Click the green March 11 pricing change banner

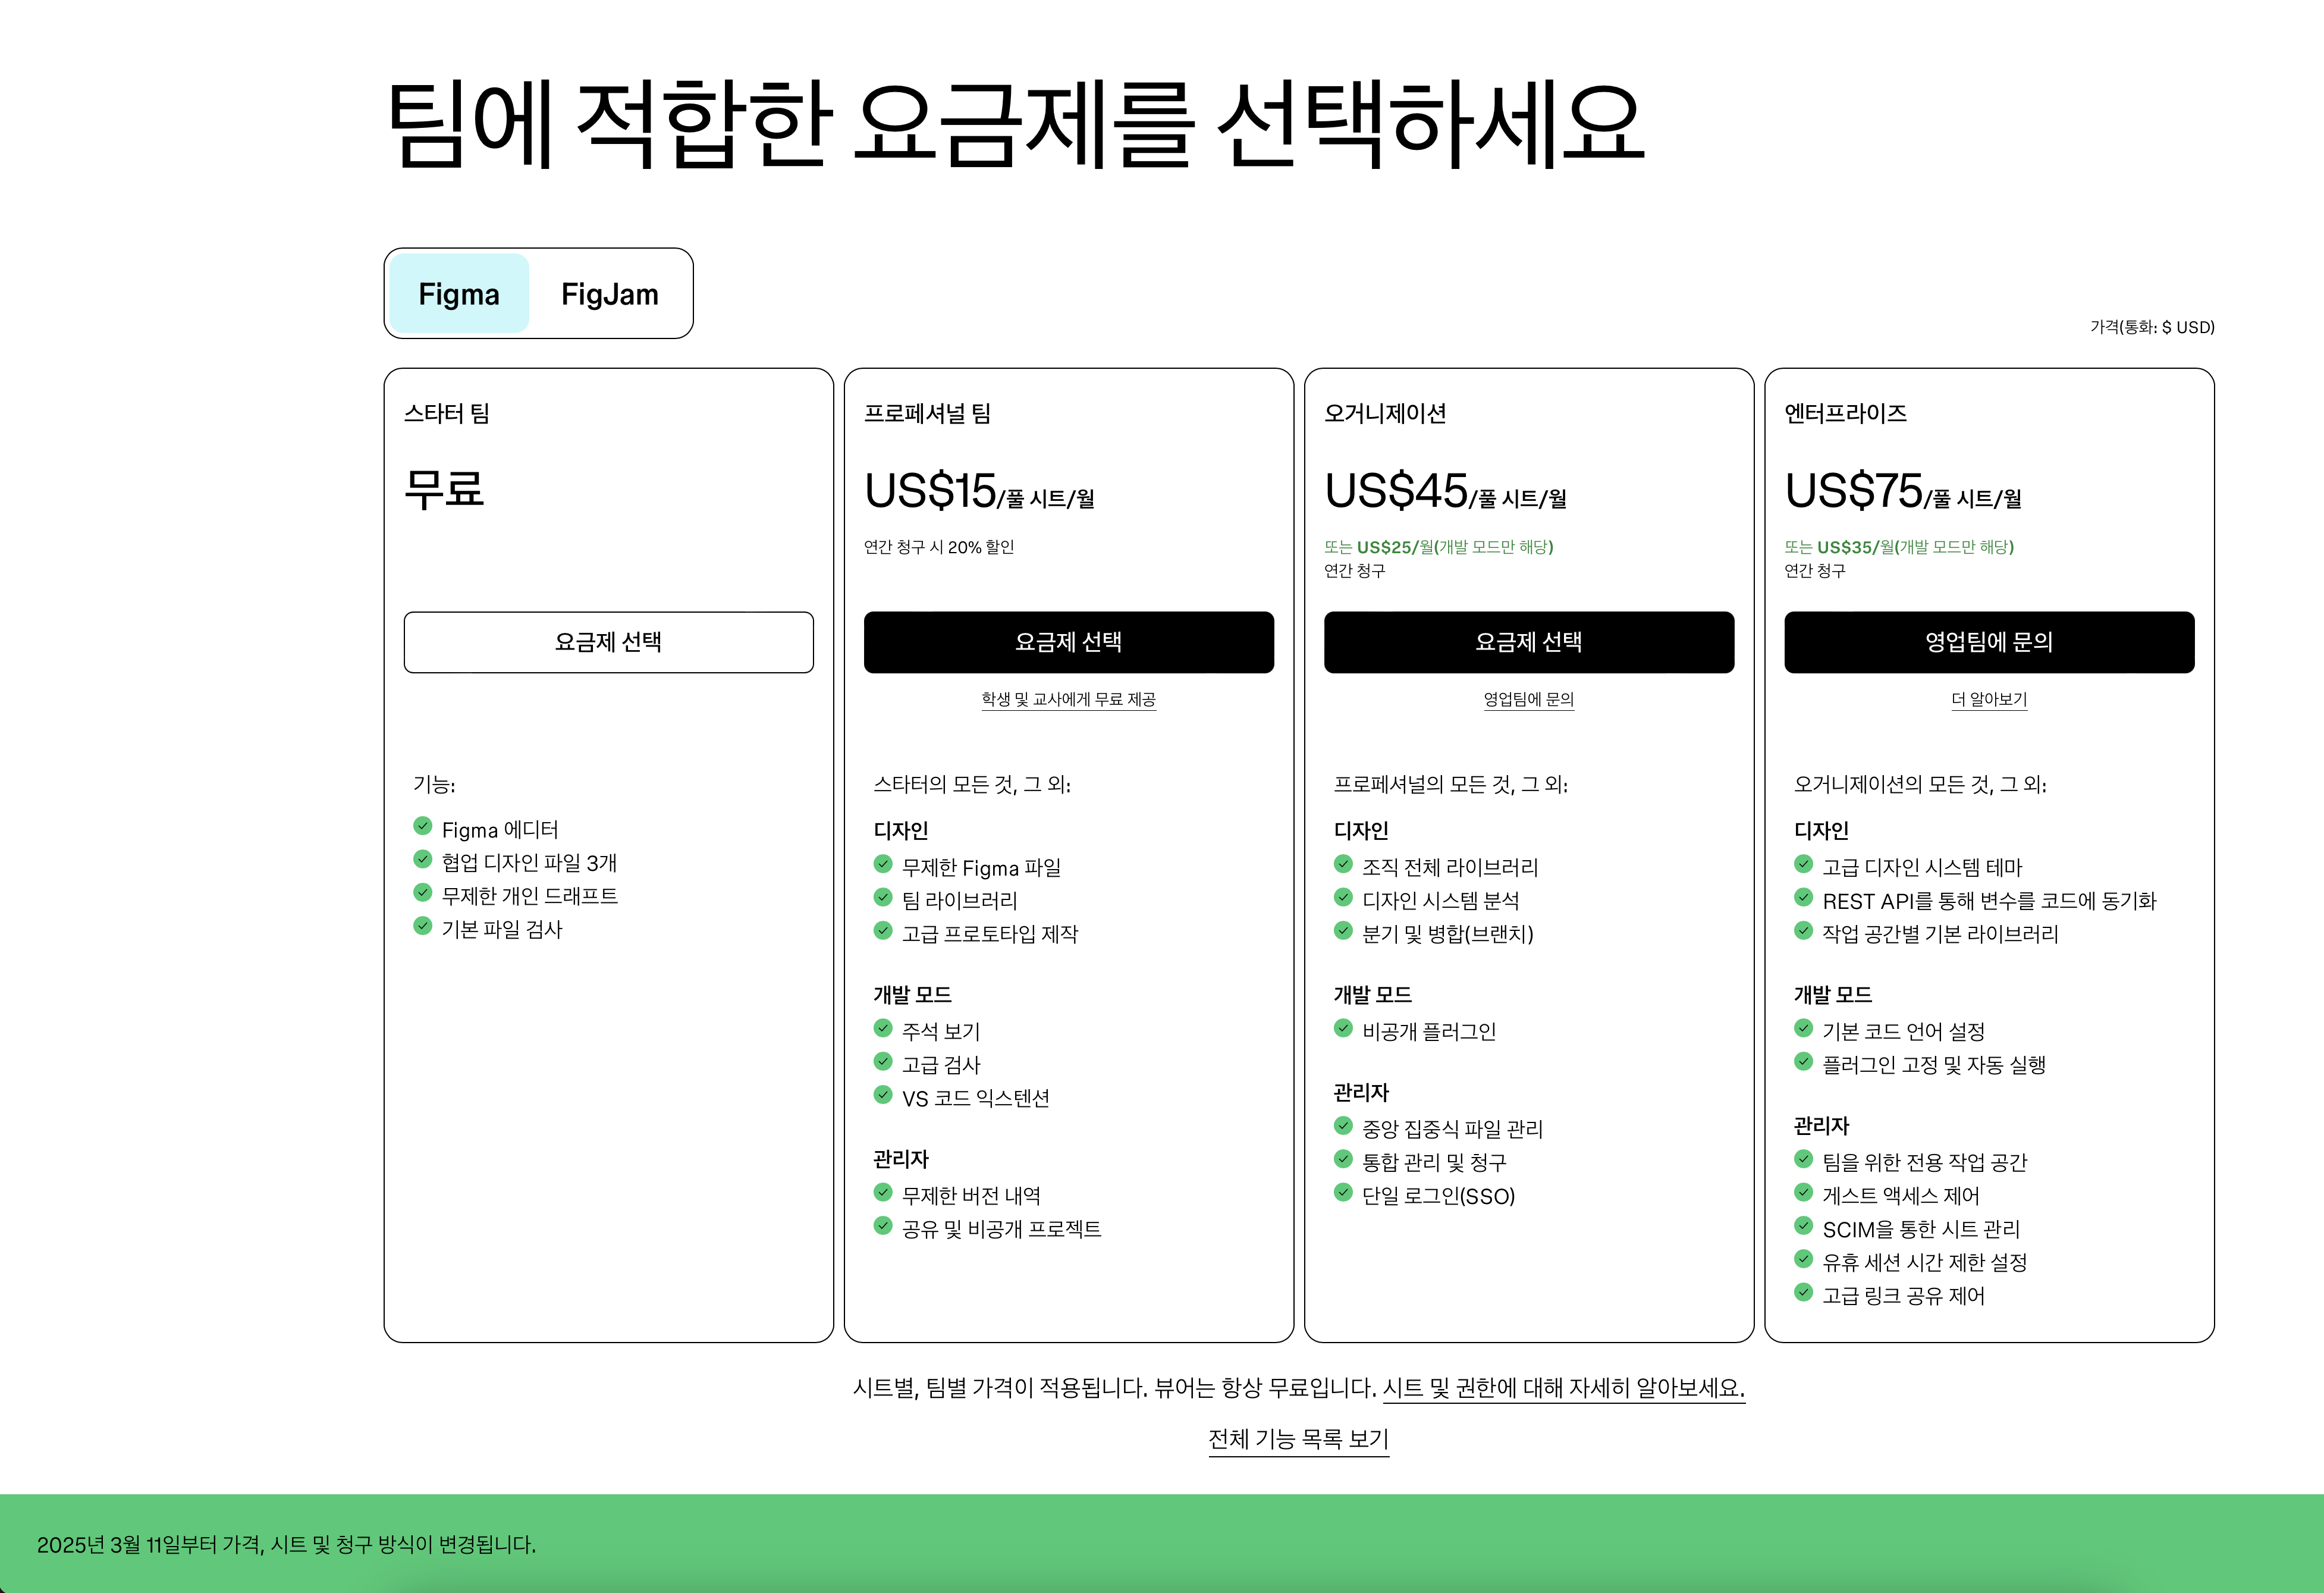[286, 1545]
